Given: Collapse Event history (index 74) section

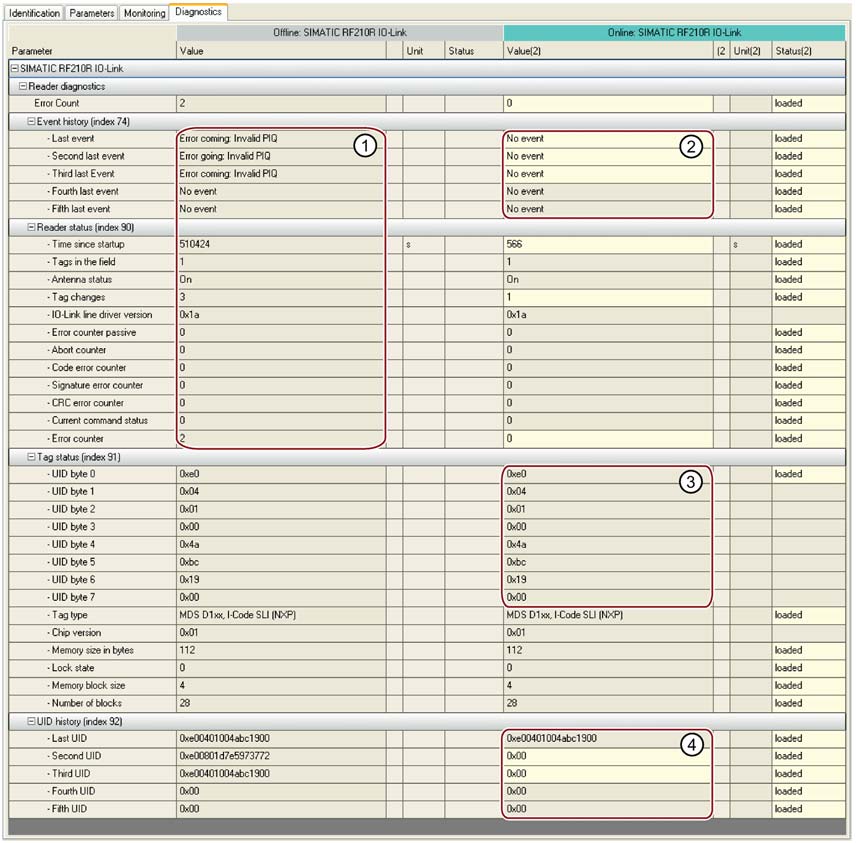Looking at the screenshot, I should point(32,122).
